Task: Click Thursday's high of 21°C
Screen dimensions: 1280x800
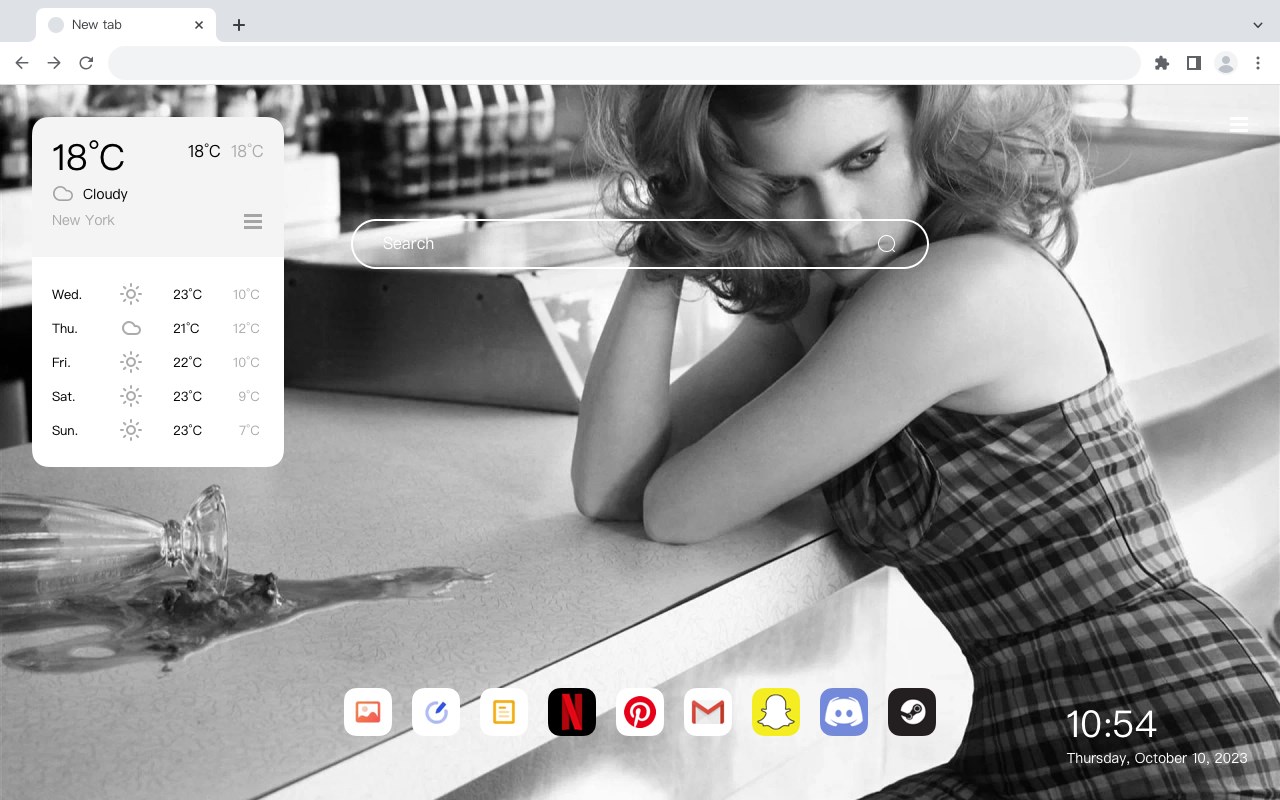Action: [x=186, y=328]
